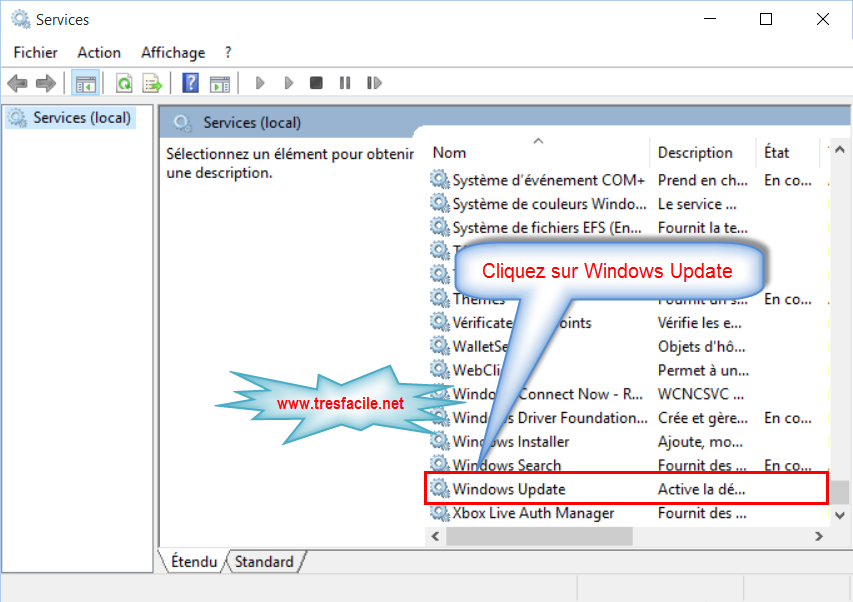Select Services (local) in the left tree
The image size is (853, 602).
point(82,118)
